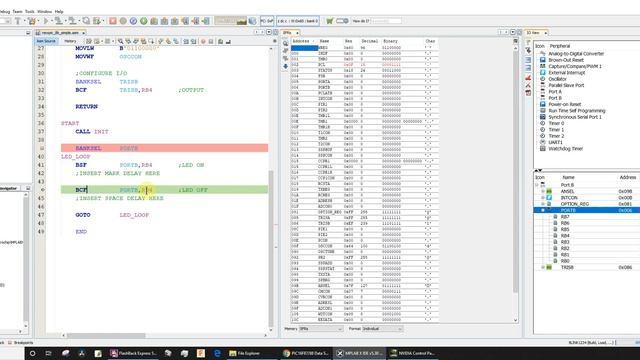Open FlashBack Express taskbar item

[133, 353]
